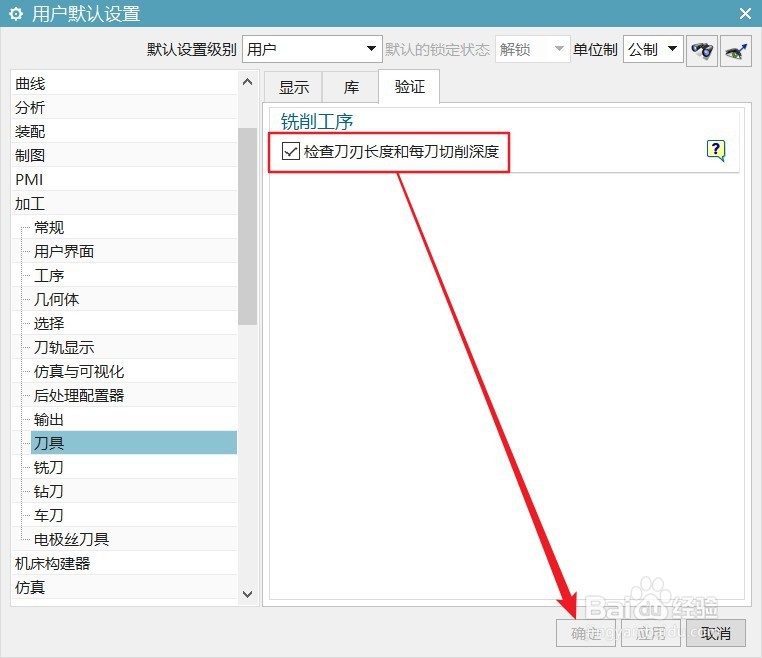Screen dimensions: 762x658
Task: Switch to the 验证 tab
Action: tap(409, 87)
